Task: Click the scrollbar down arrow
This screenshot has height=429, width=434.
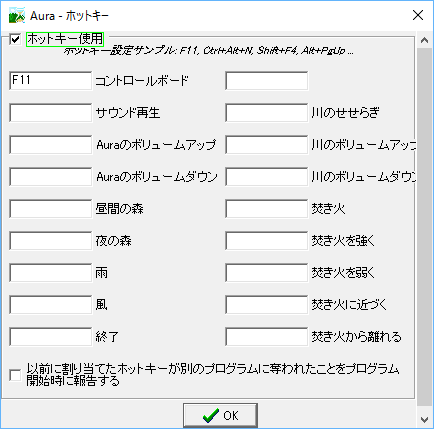Action: coord(424,419)
